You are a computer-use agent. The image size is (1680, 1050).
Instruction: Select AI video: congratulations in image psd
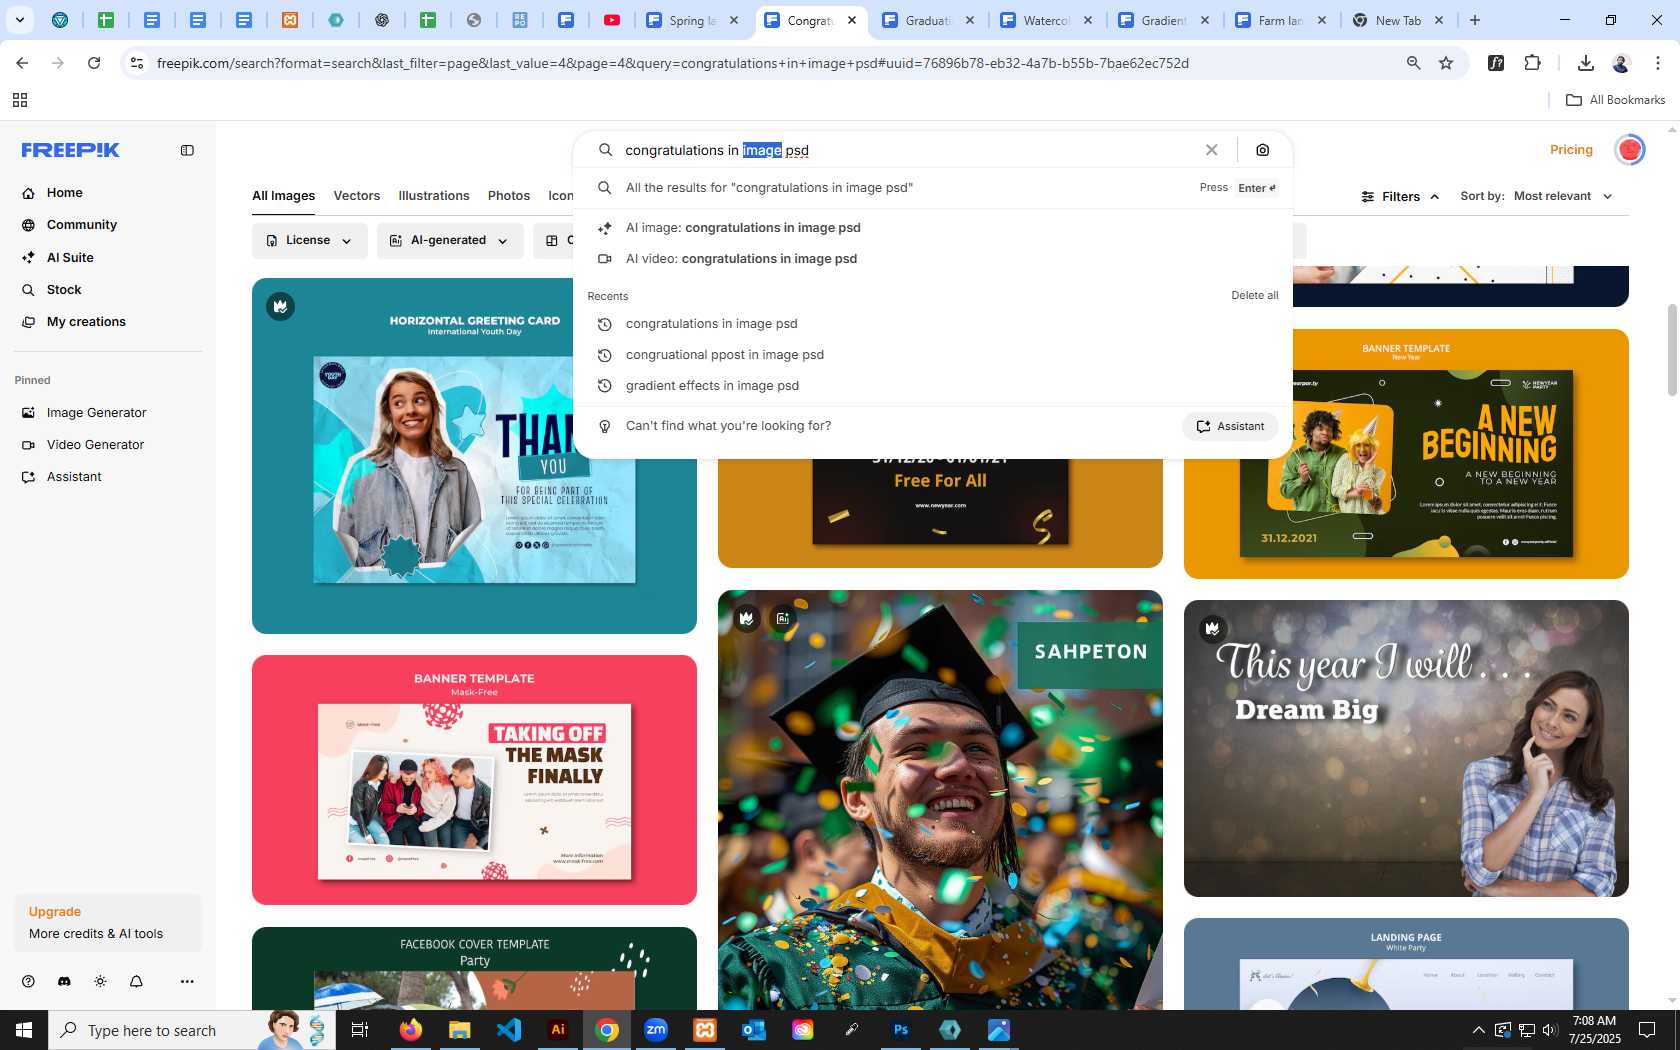coord(933,259)
